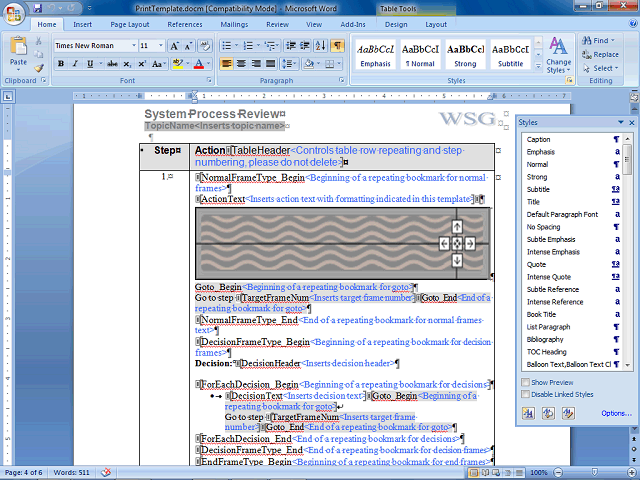
Task: Justify paragraph text
Action: coord(271,64)
